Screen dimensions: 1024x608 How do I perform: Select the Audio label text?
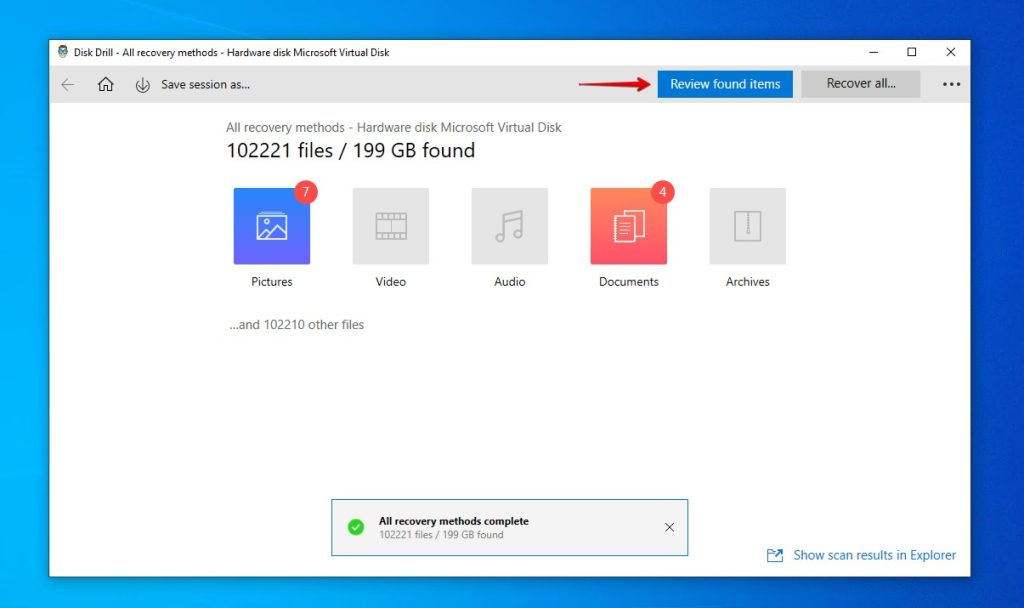(x=509, y=281)
